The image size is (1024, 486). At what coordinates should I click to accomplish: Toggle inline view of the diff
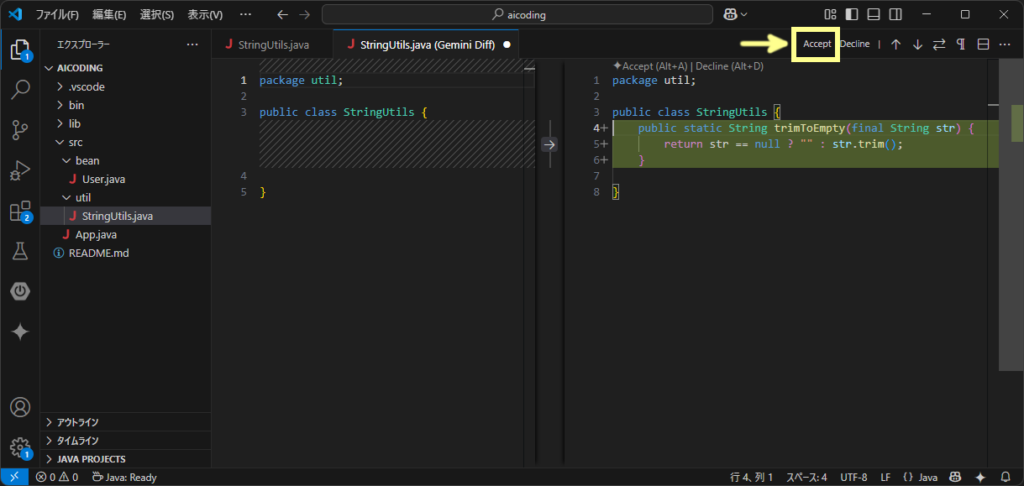(x=983, y=44)
